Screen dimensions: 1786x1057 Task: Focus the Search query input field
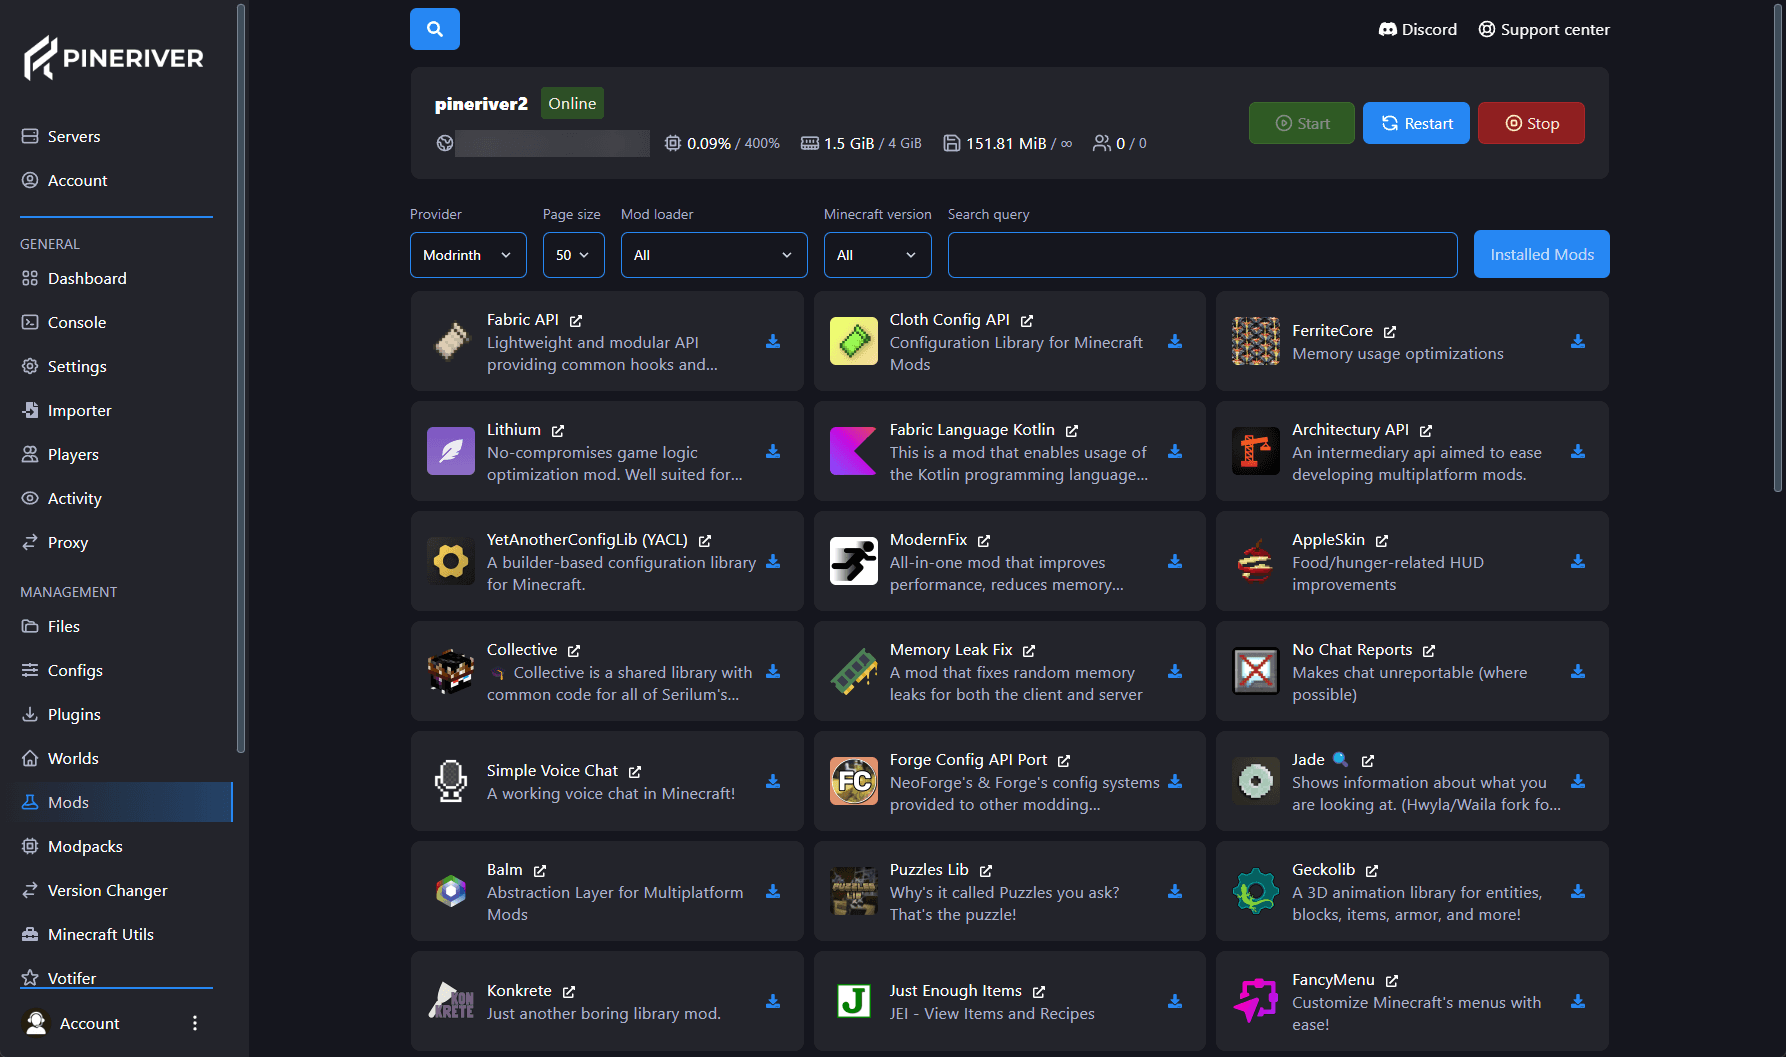pyautogui.click(x=1203, y=255)
